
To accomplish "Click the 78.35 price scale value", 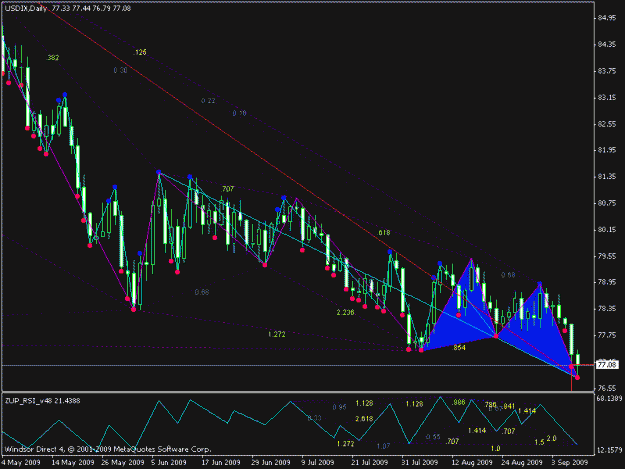I will (607, 308).
